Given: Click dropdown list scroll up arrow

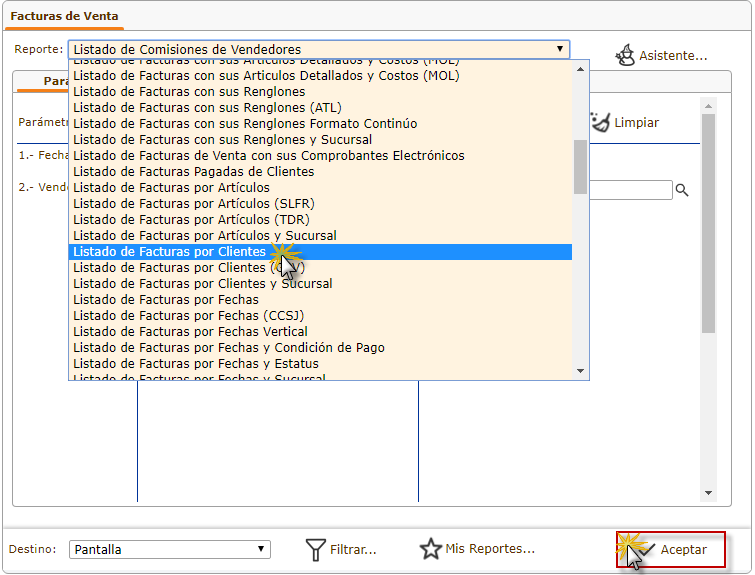Looking at the screenshot, I should point(580,69).
